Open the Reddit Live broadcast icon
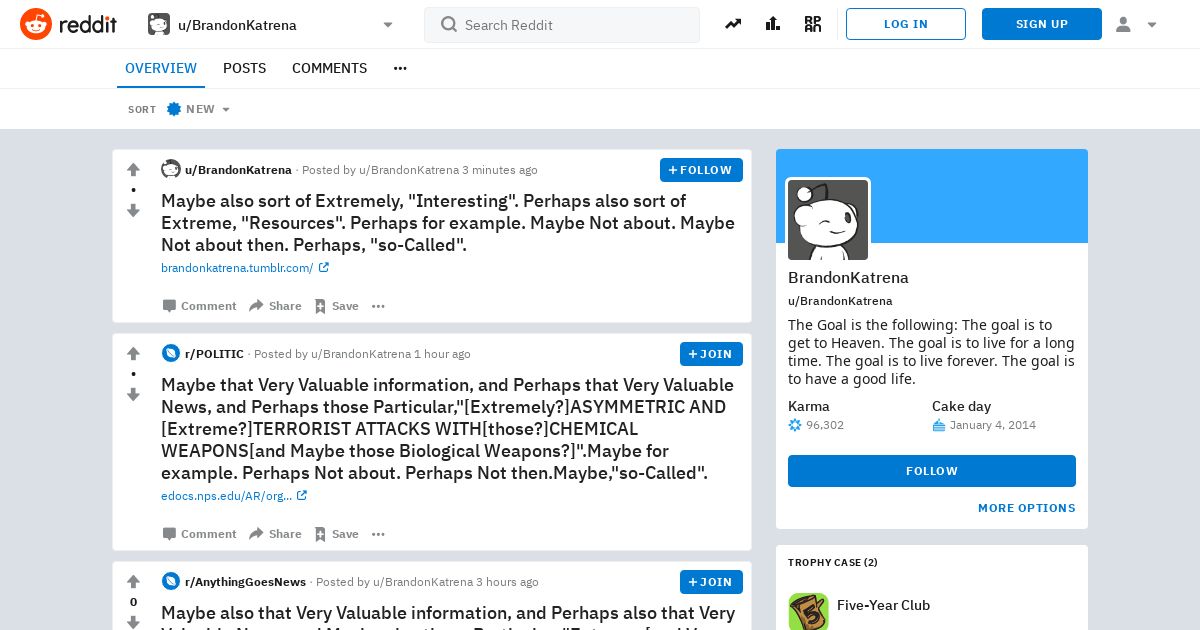This screenshot has width=1200, height=630. coord(813,24)
